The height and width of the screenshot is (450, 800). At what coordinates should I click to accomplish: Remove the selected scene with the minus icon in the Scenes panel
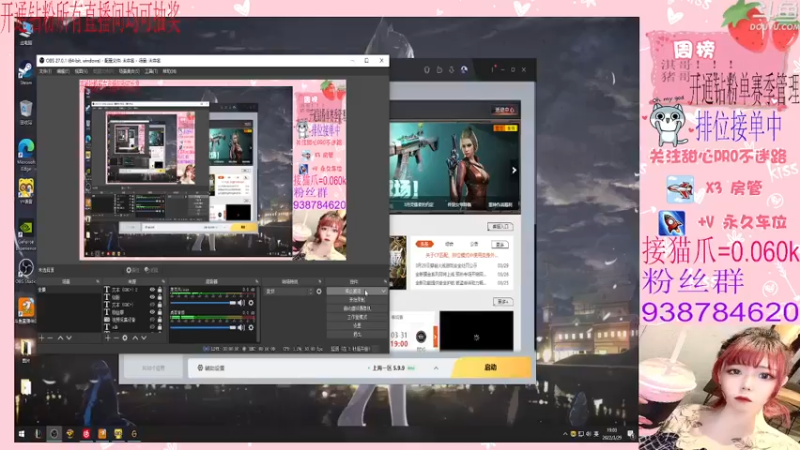click(x=50, y=338)
